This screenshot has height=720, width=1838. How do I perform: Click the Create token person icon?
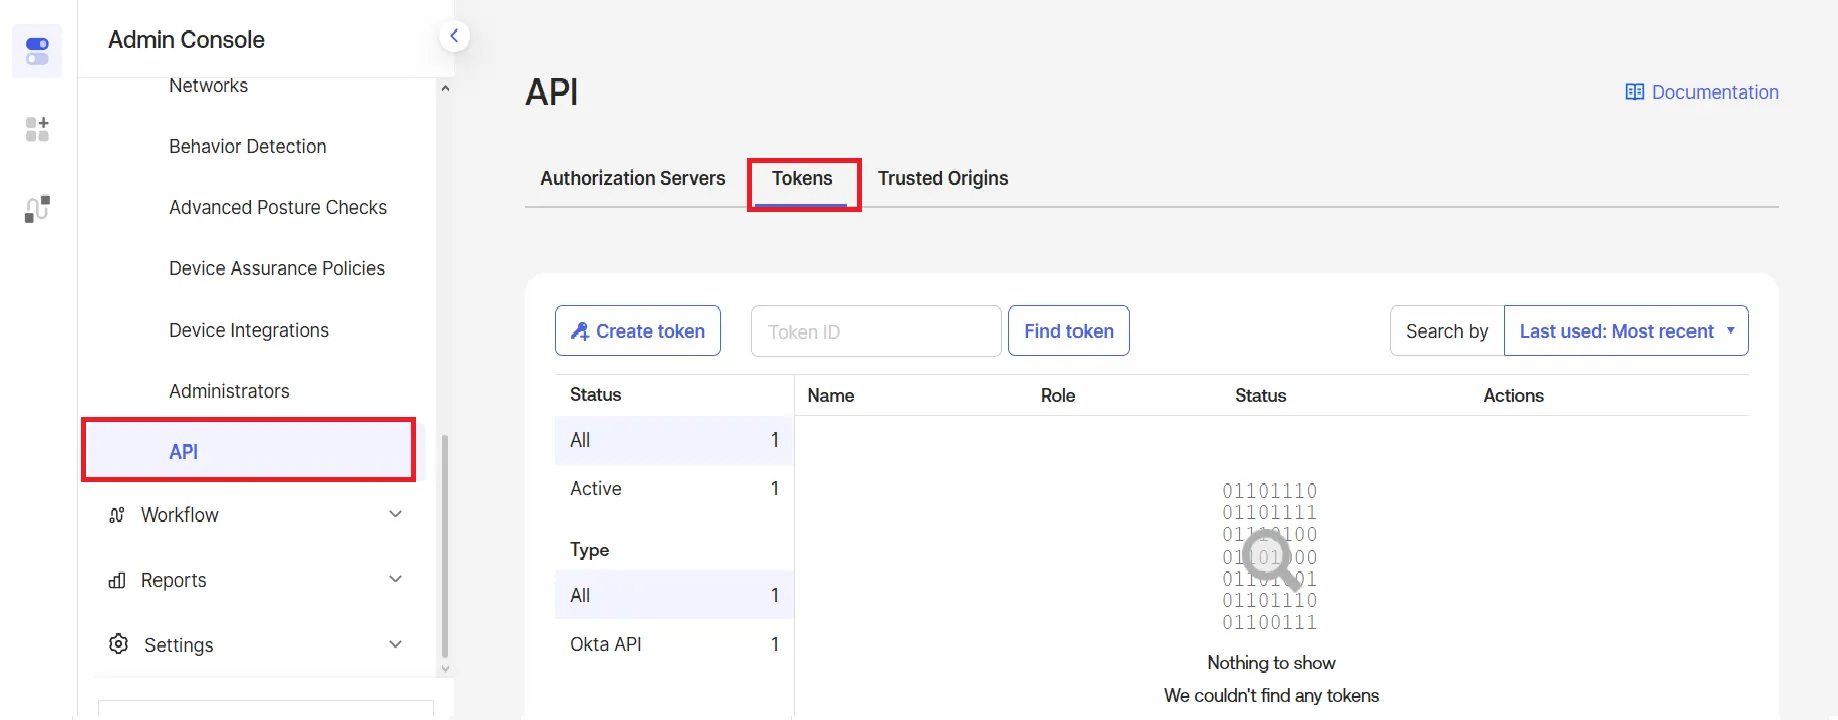[580, 331]
